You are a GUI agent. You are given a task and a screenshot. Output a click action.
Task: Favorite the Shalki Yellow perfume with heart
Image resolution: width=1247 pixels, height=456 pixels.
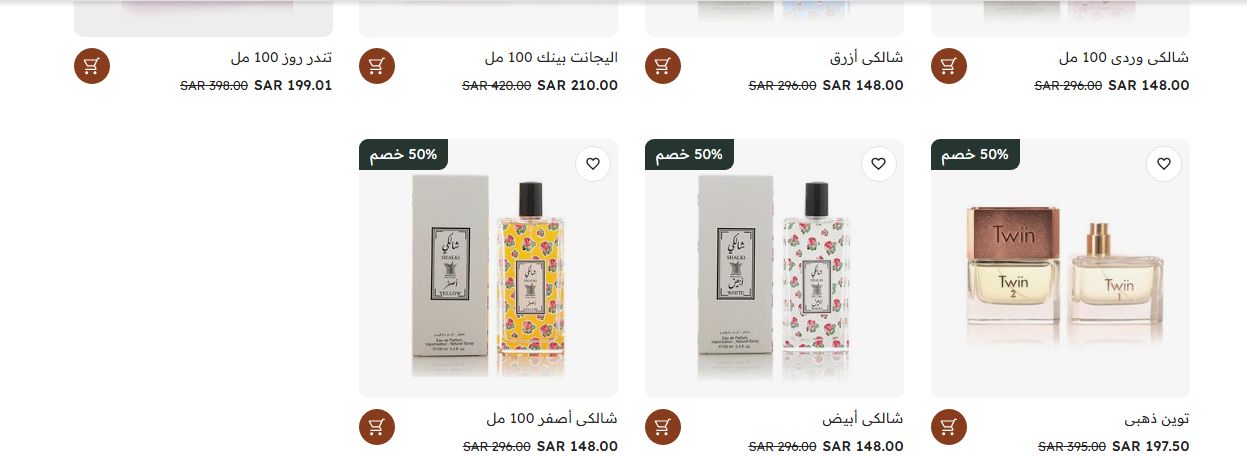tap(593, 163)
